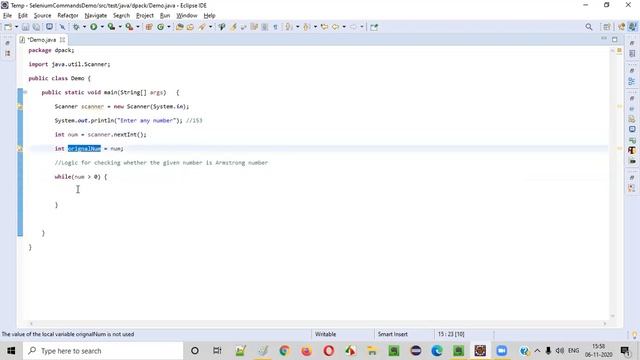
Task: Click the Save All toolbar icon
Action: point(36,27)
